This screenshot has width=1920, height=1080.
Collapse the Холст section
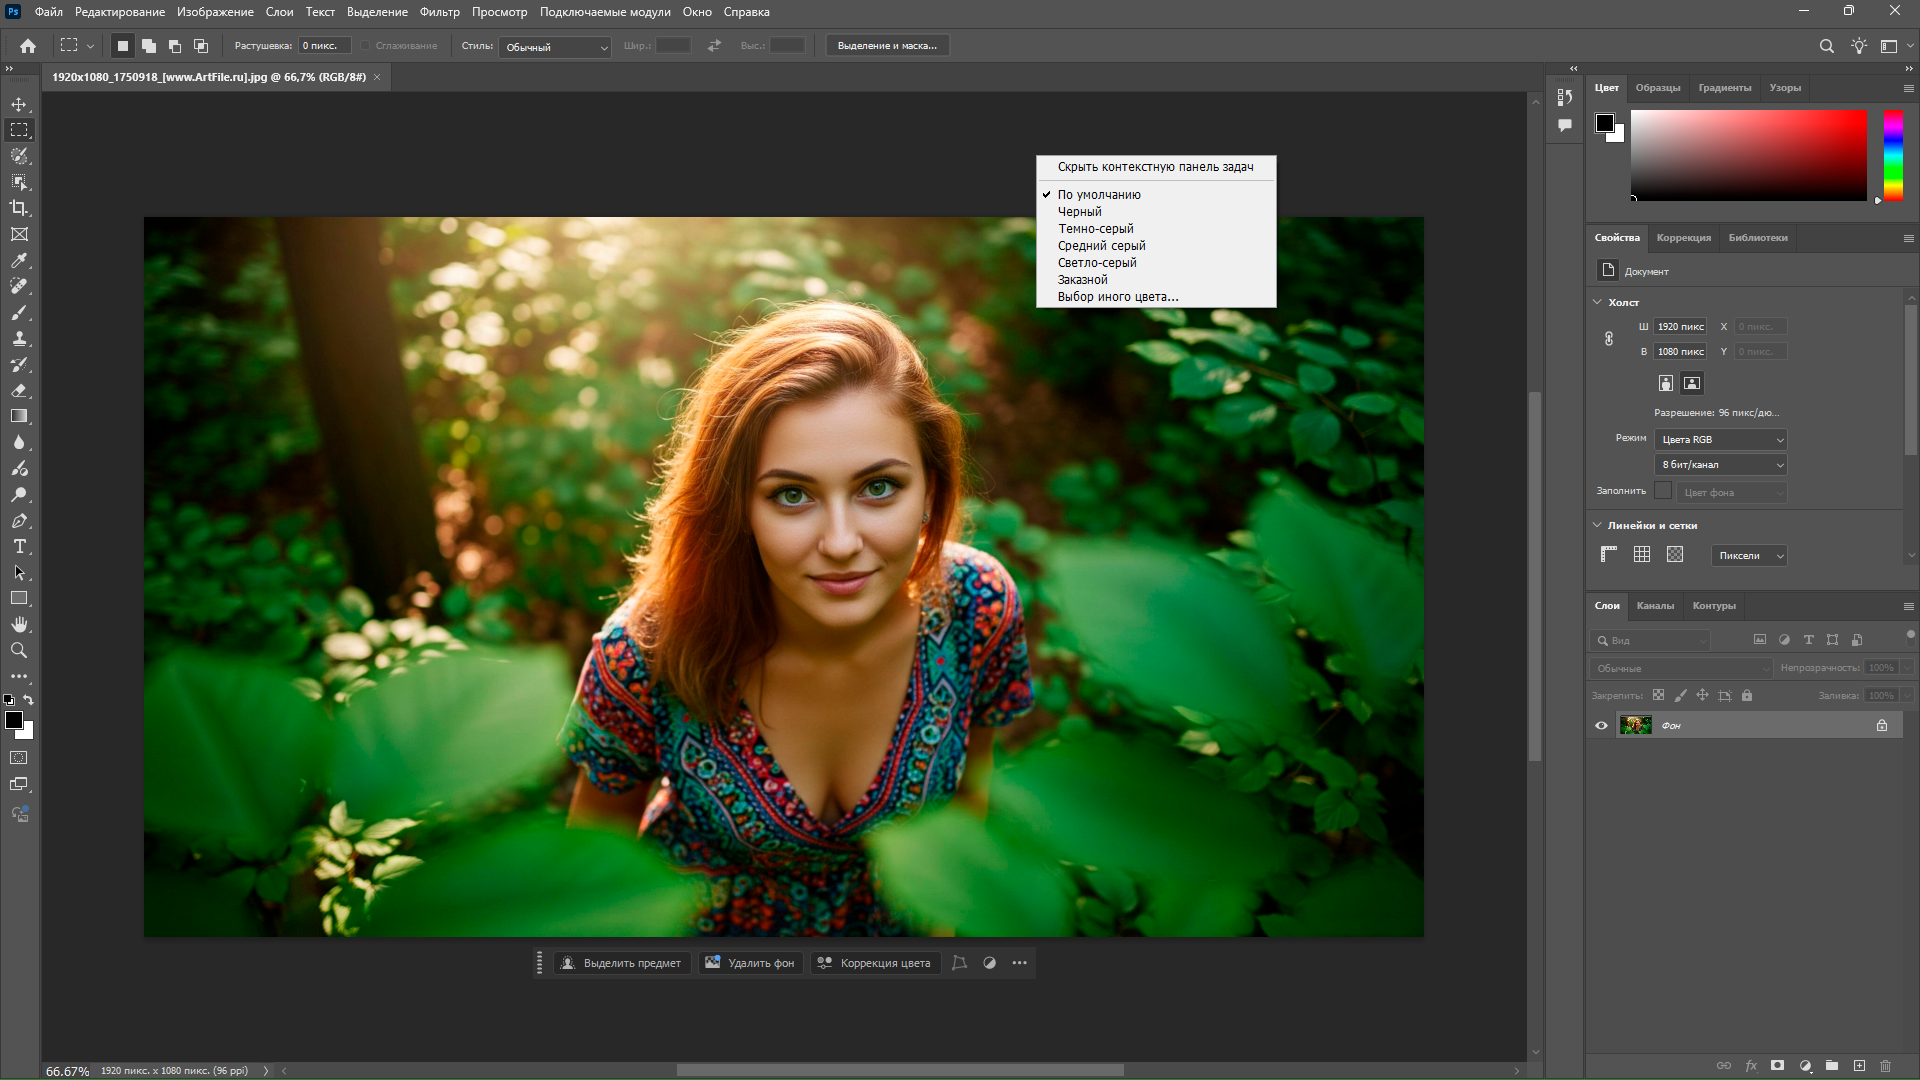tap(1597, 302)
